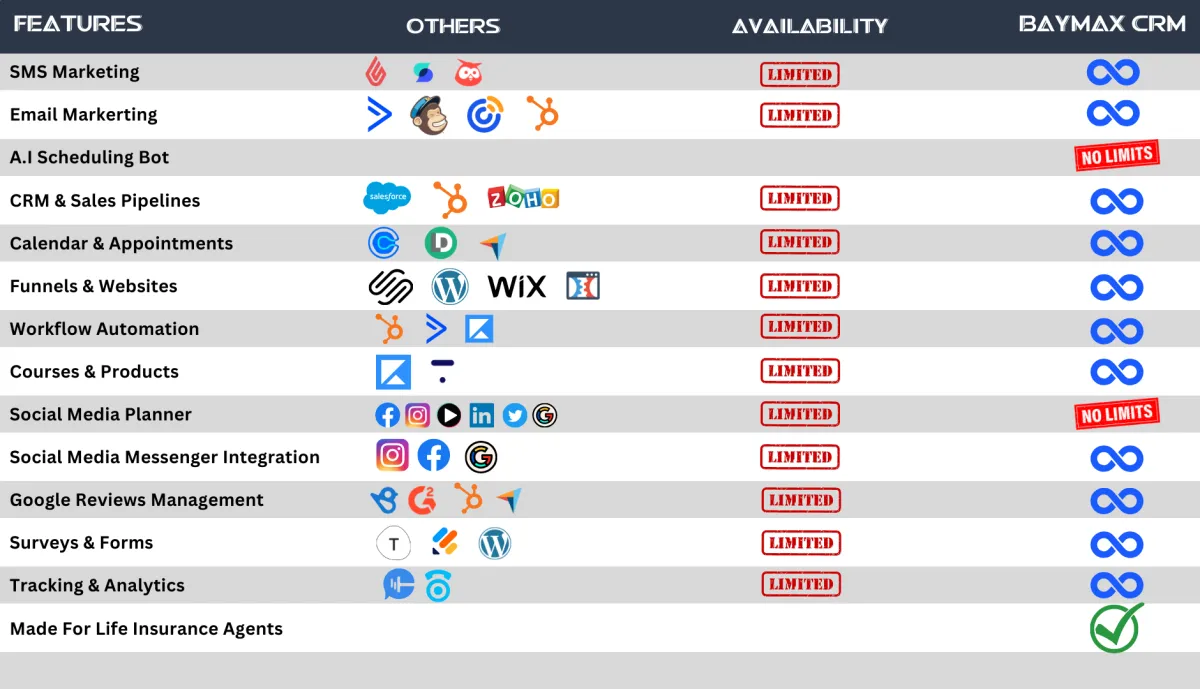Click the Salesforce cloud logo

(387, 198)
